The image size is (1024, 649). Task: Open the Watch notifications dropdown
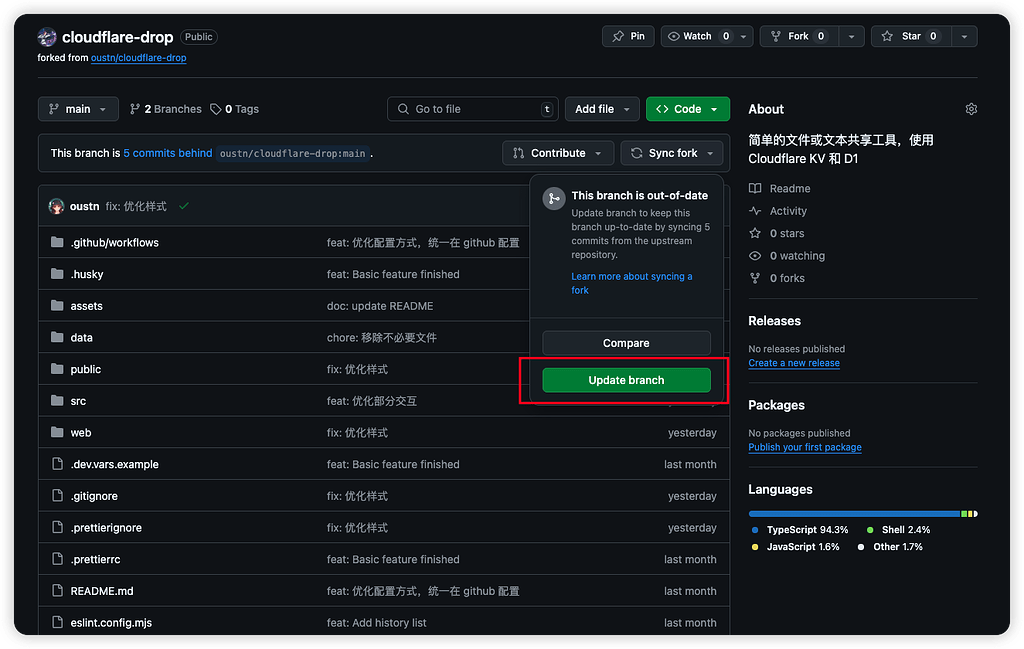(x=707, y=37)
